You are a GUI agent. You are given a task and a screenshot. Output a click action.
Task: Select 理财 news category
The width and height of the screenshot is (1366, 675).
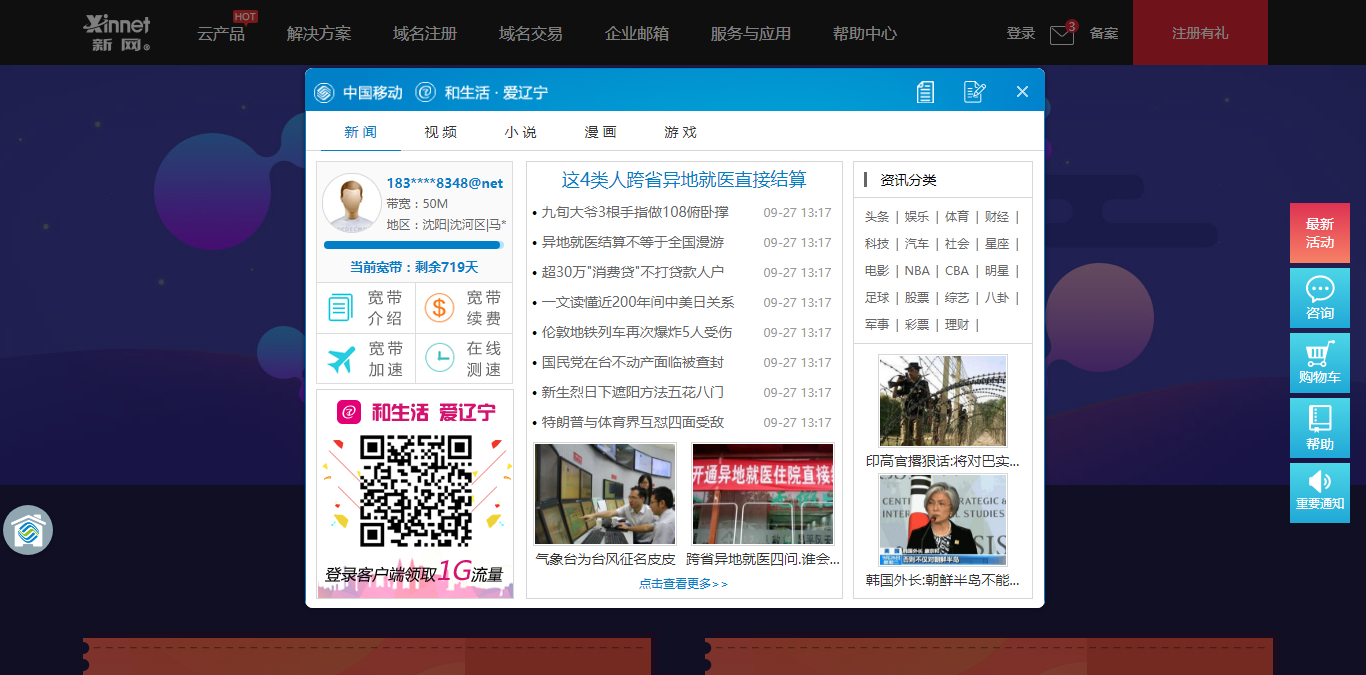[x=957, y=325]
